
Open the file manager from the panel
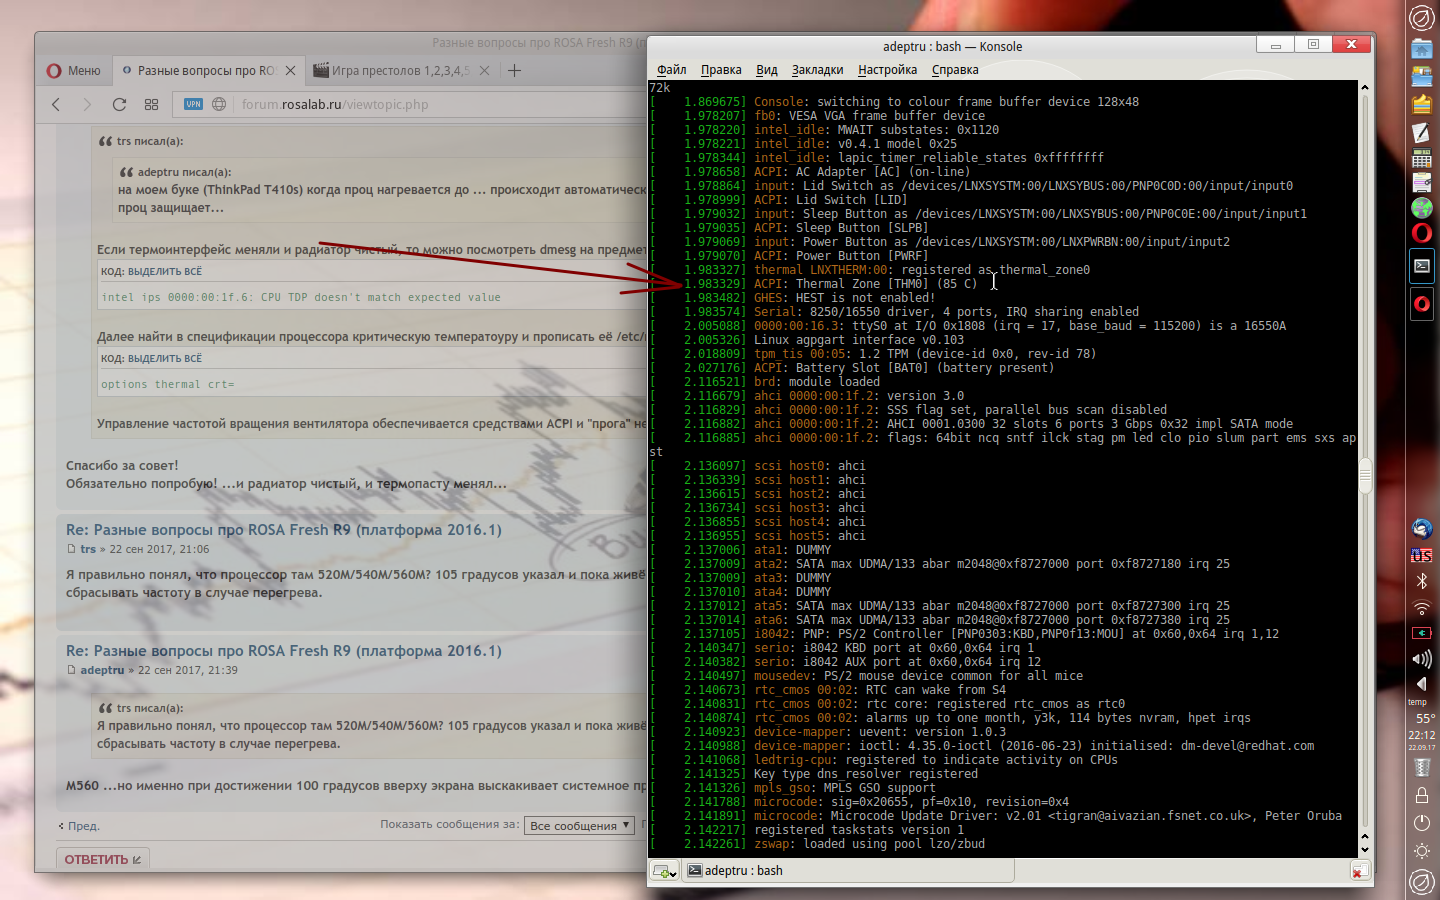coord(1421,76)
